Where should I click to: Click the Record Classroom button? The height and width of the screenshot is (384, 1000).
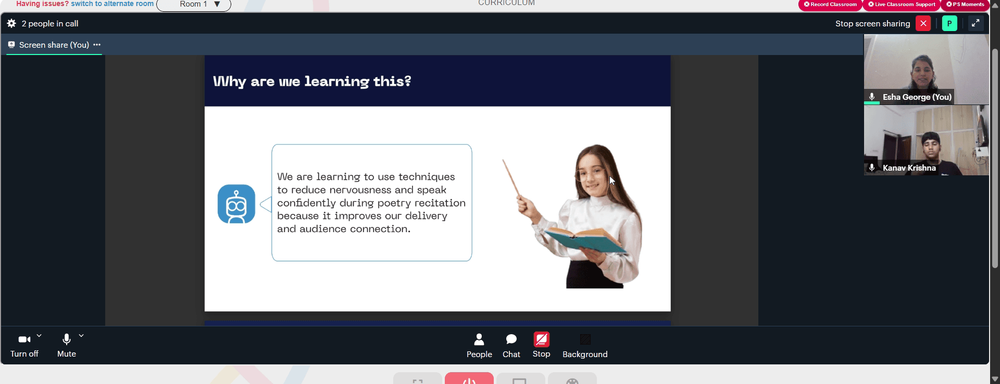[830, 4]
